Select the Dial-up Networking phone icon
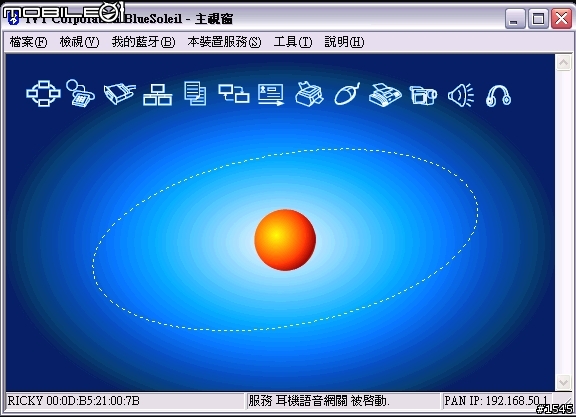 pos(80,94)
